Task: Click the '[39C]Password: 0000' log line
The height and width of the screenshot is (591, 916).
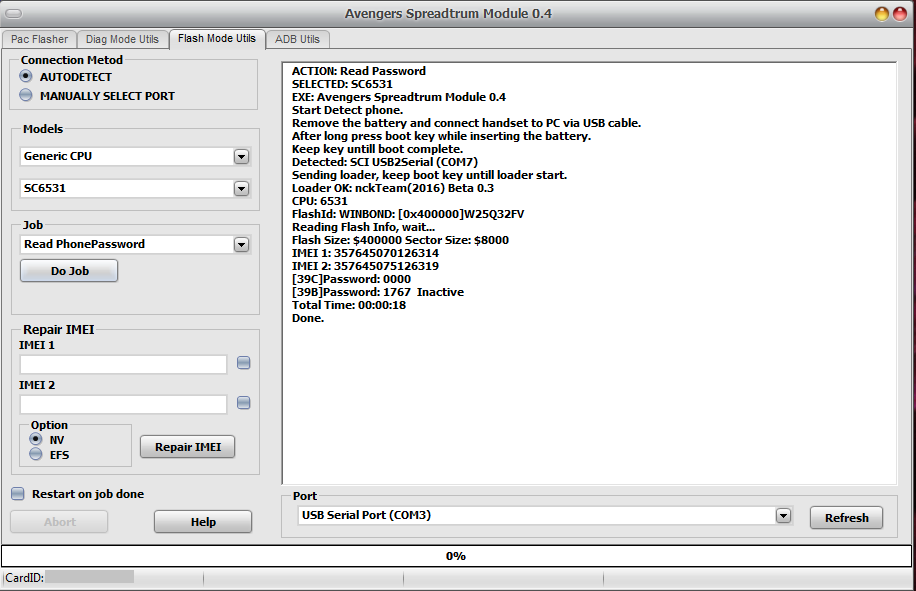Action: [351, 279]
